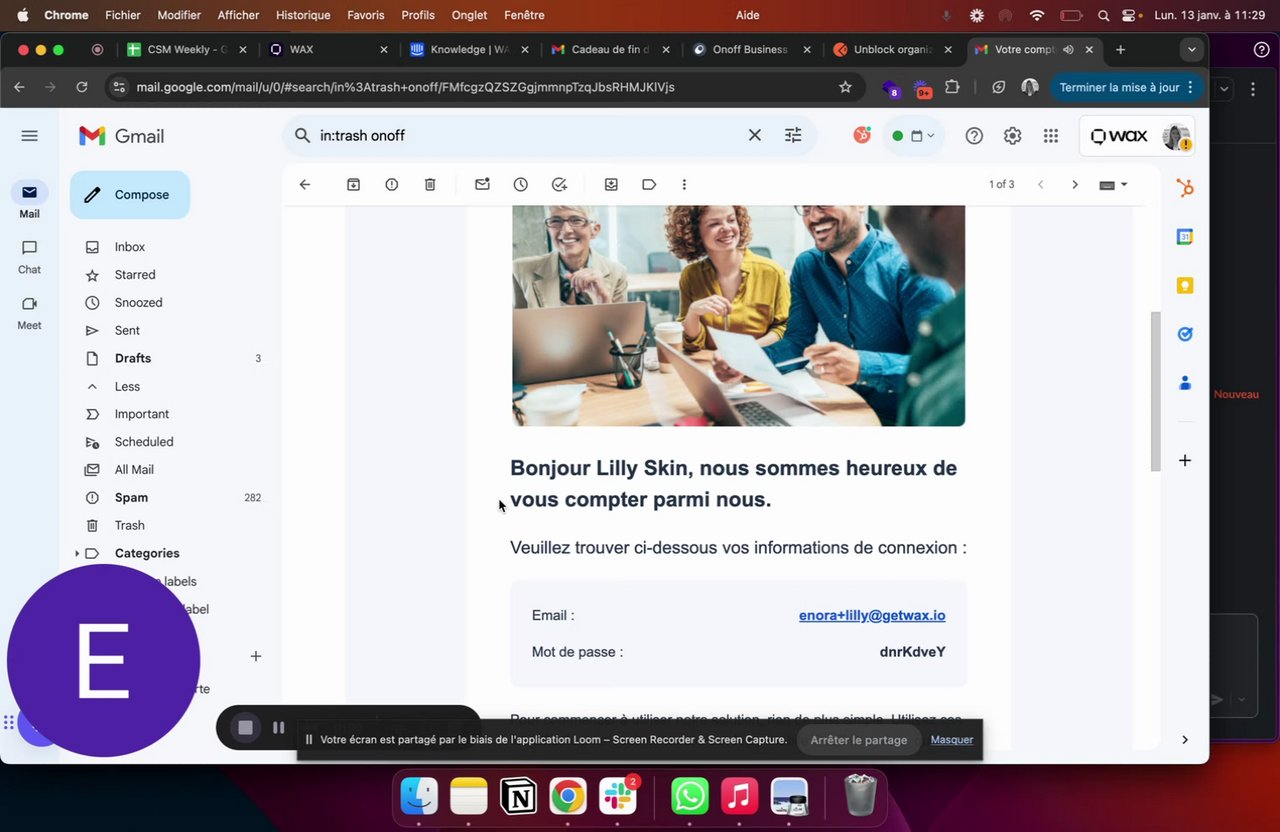
Task: Show search options filter icon
Action: click(793, 135)
